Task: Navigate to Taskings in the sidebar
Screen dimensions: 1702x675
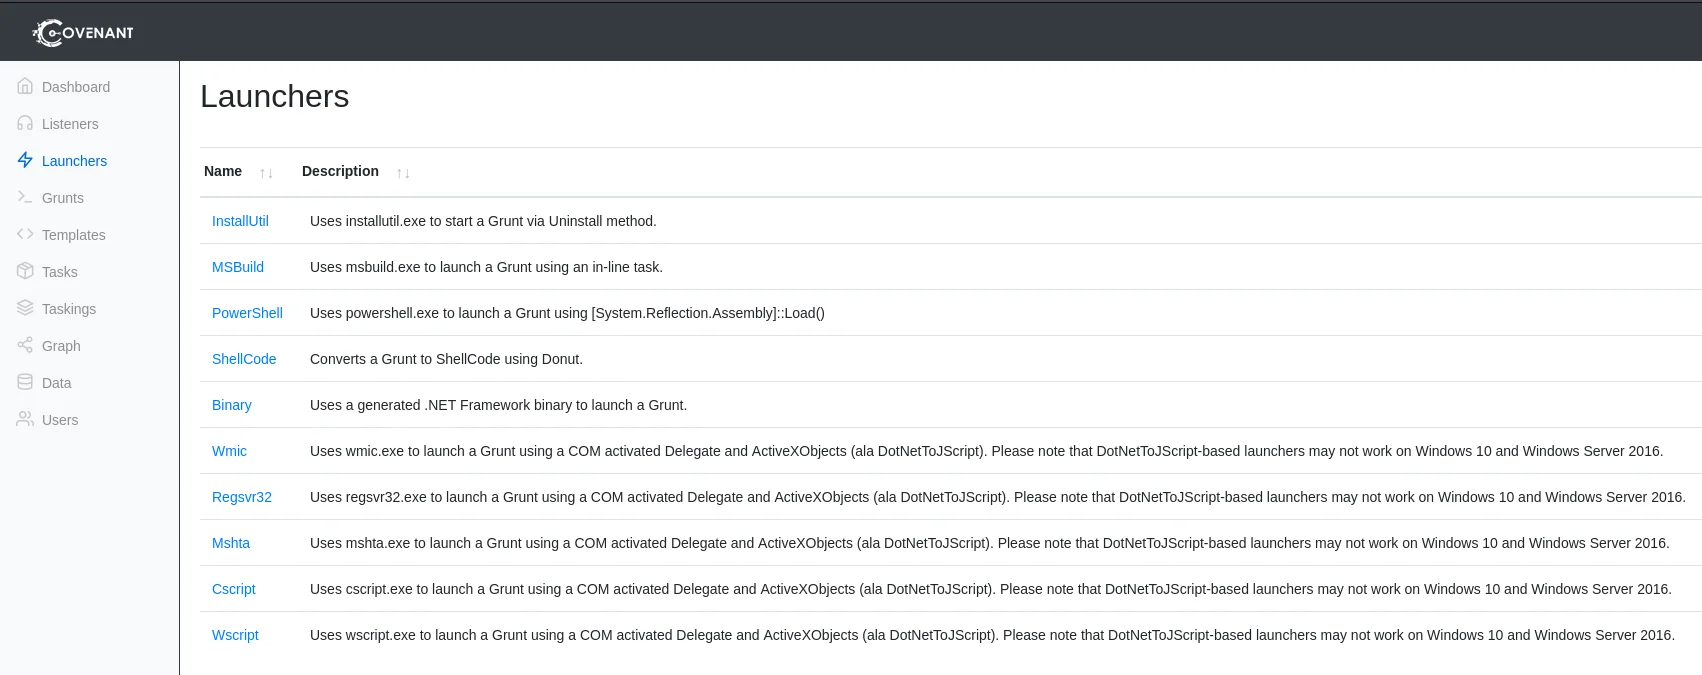Action: pyautogui.click(x=69, y=309)
